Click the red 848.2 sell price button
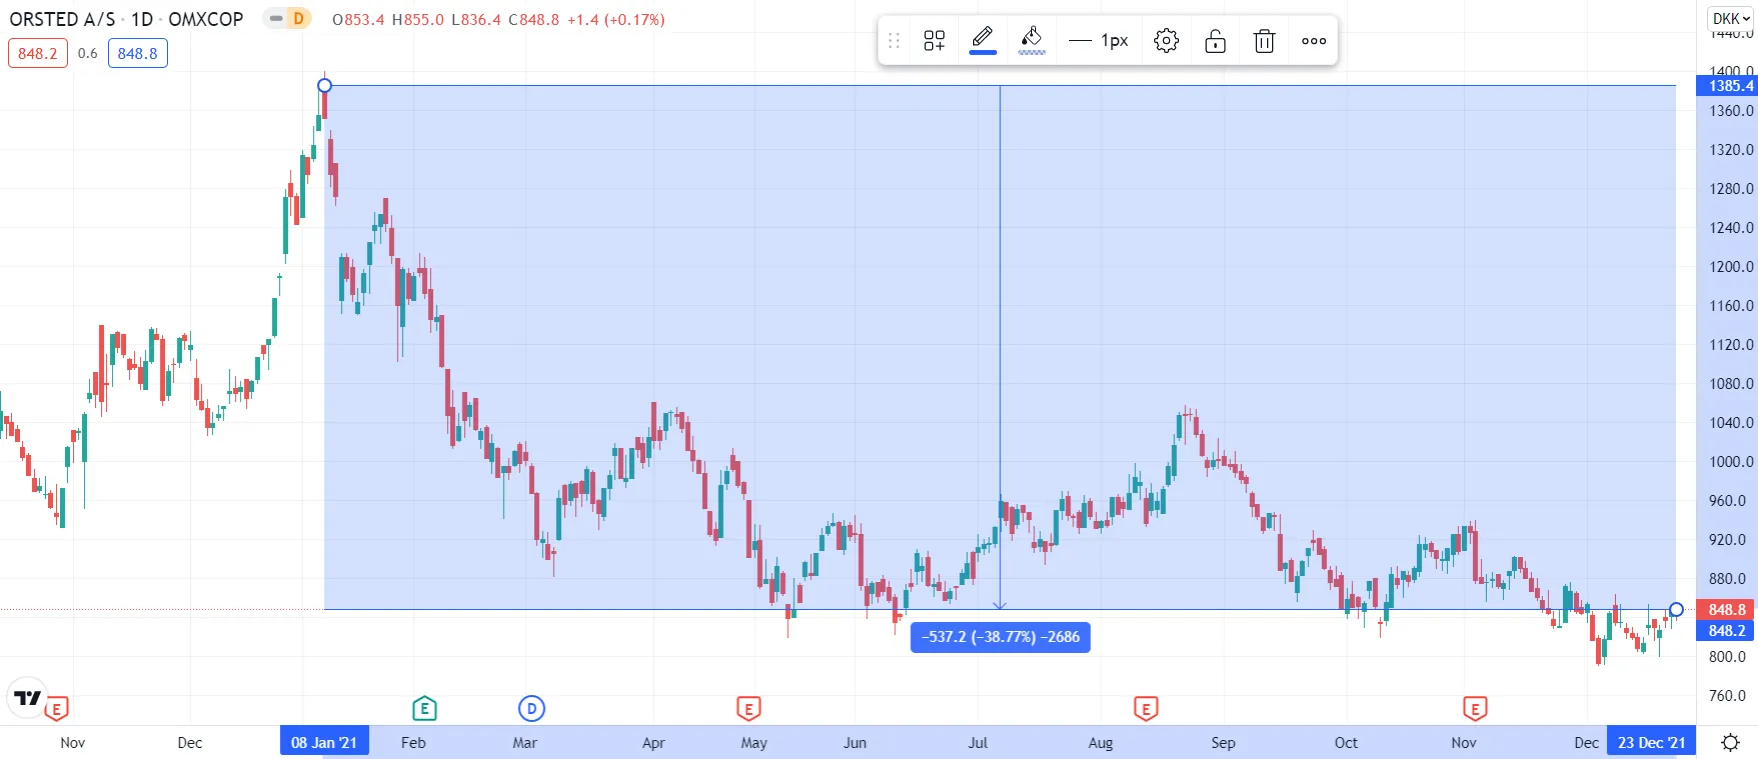 tap(38, 53)
